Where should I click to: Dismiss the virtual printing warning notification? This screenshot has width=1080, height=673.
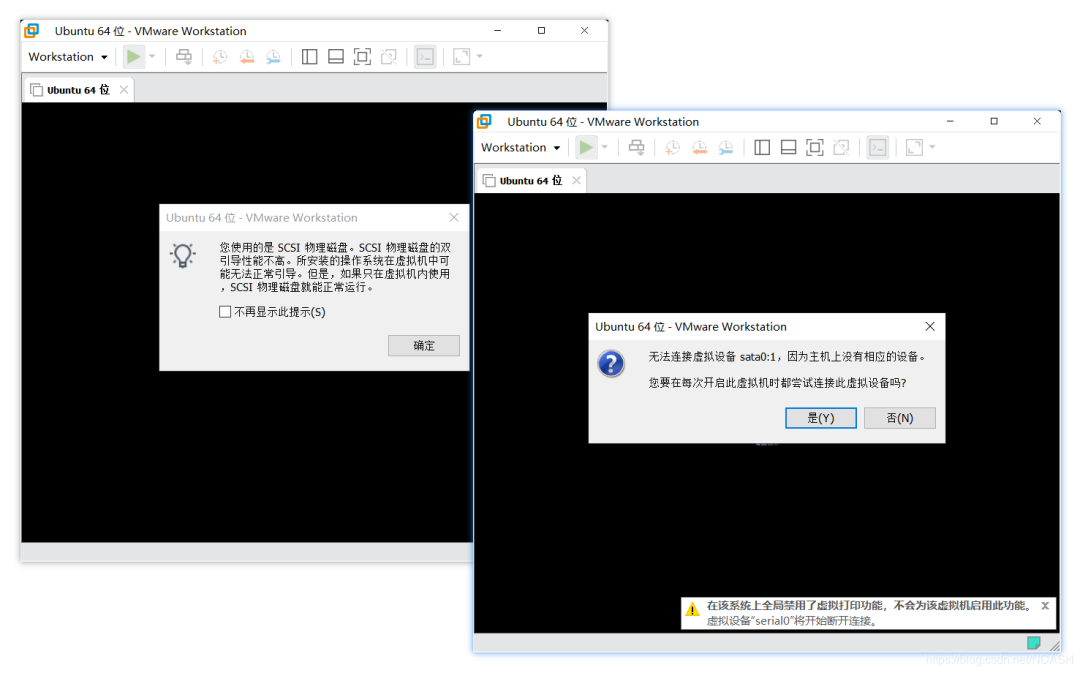click(1045, 606)
